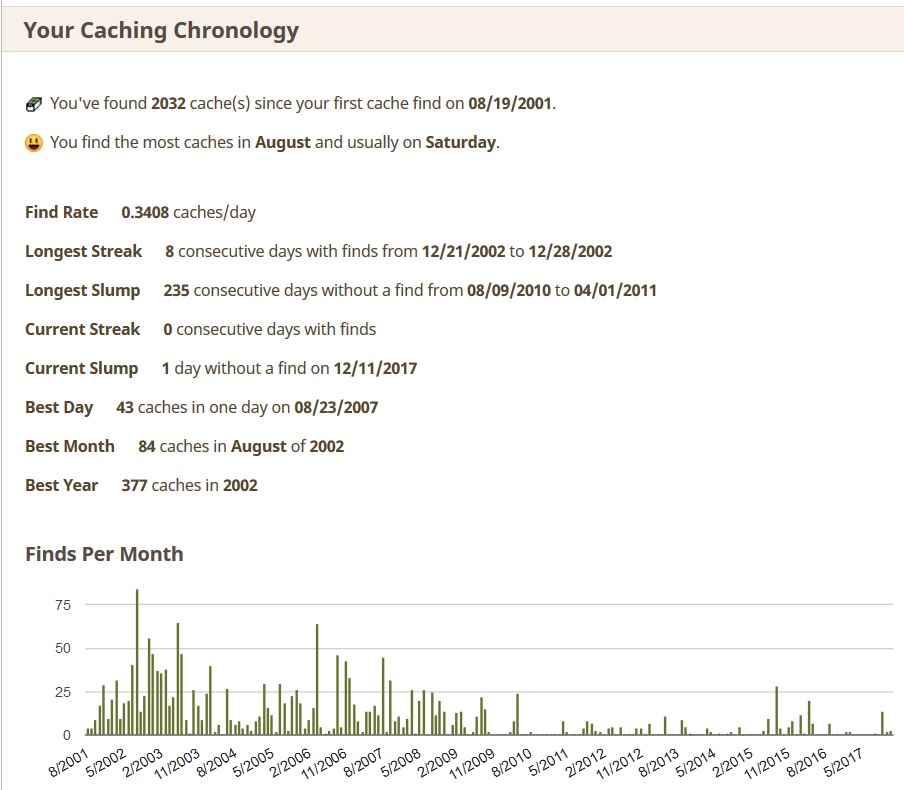Click the slump end date 04/01/2011
This screenshot has height=790, width=904.
point(615,290)
